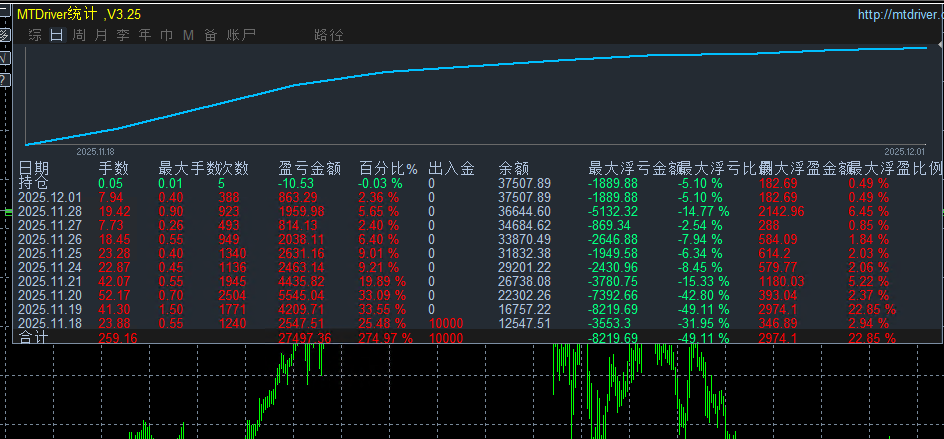Click the 274.97 % total percentage
944x439 pixels.
(x=386, y=338)
